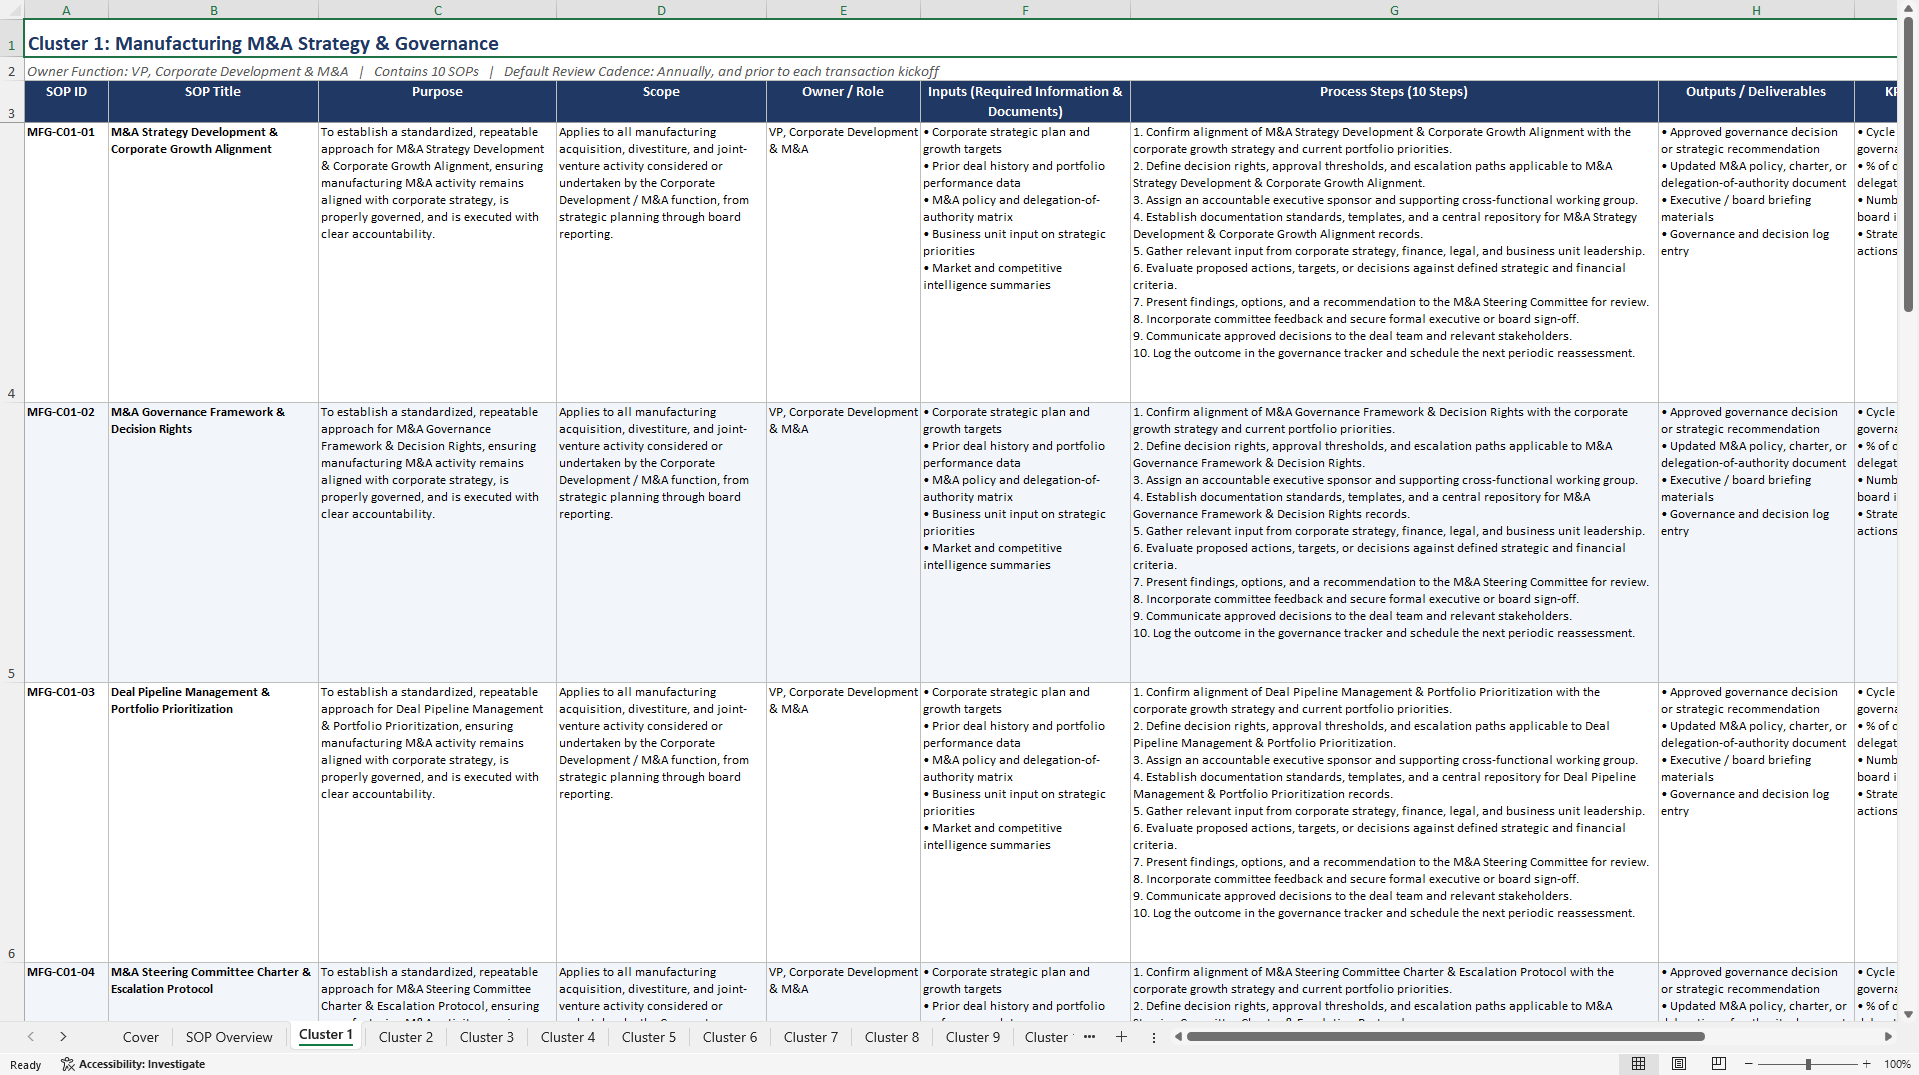Select the active Cluster 1 tab

(x=326, y=1035)
